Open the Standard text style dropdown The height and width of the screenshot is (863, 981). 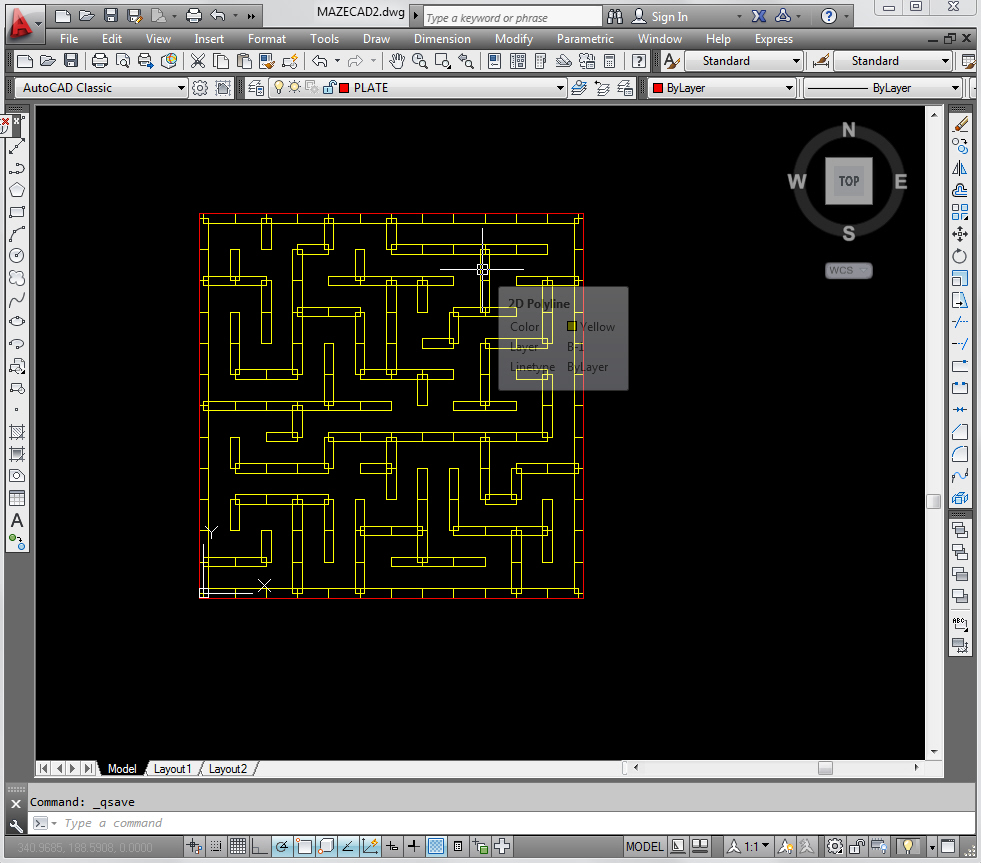(744, 61)
